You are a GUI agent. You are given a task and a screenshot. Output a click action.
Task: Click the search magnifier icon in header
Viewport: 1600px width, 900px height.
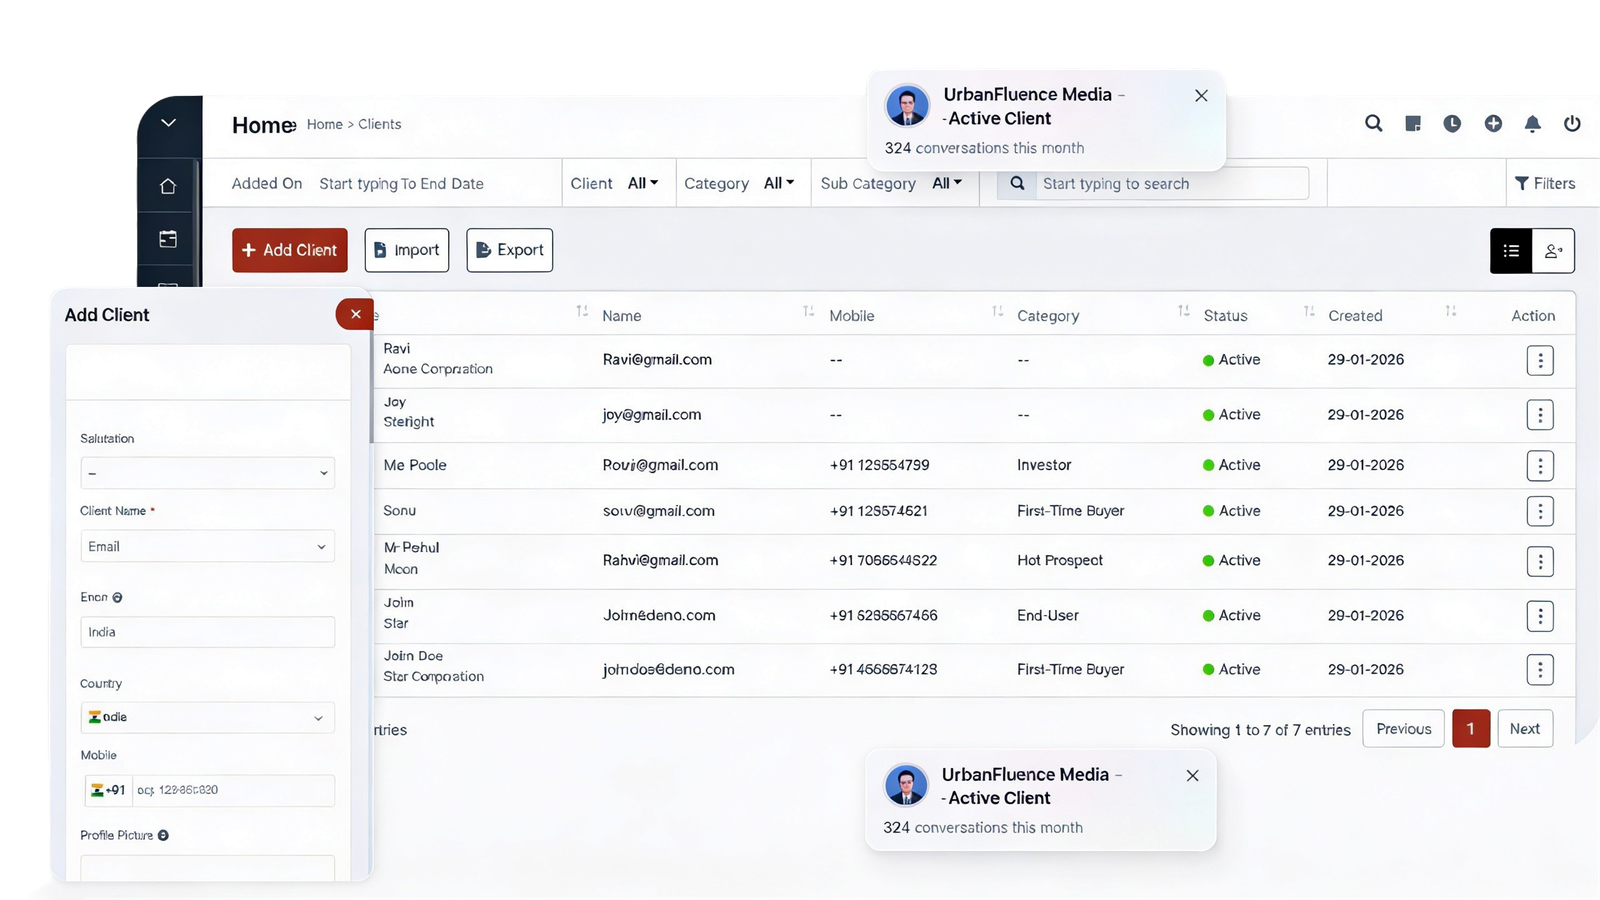pos(1374,123)
